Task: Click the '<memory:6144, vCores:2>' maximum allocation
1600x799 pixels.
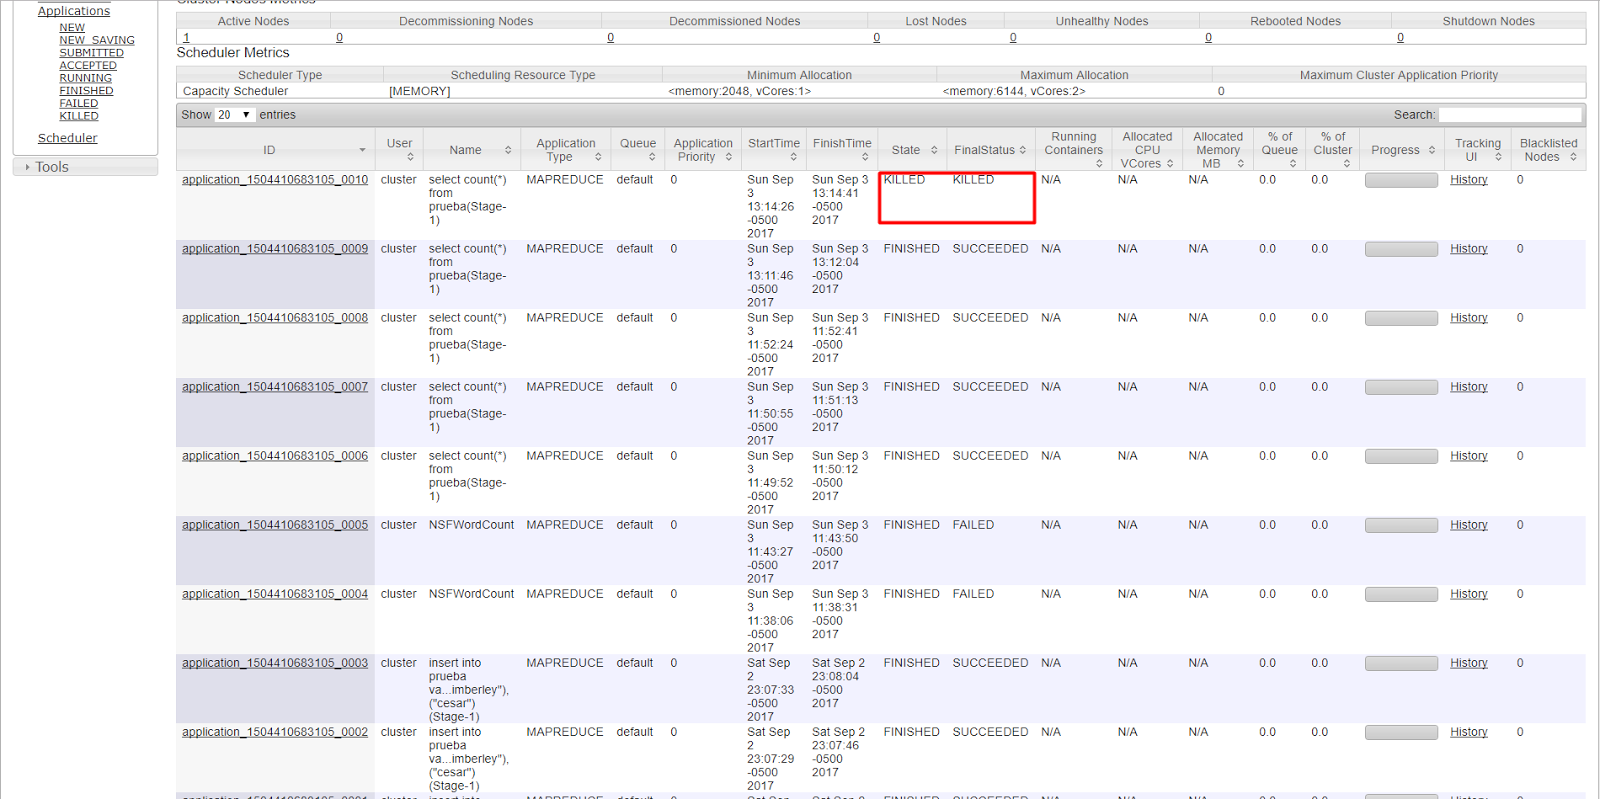Action: (x=1014, y=91)
